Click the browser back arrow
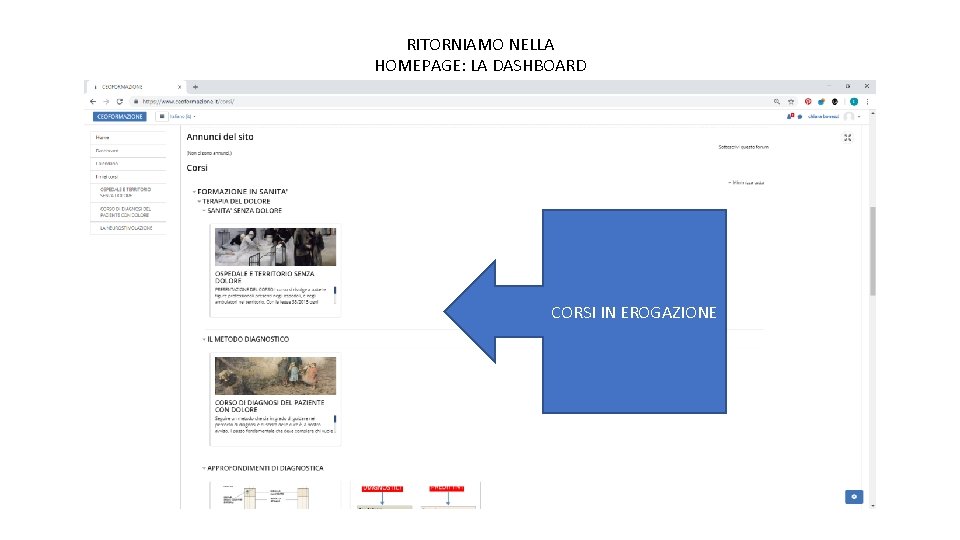 click(93, 102)
